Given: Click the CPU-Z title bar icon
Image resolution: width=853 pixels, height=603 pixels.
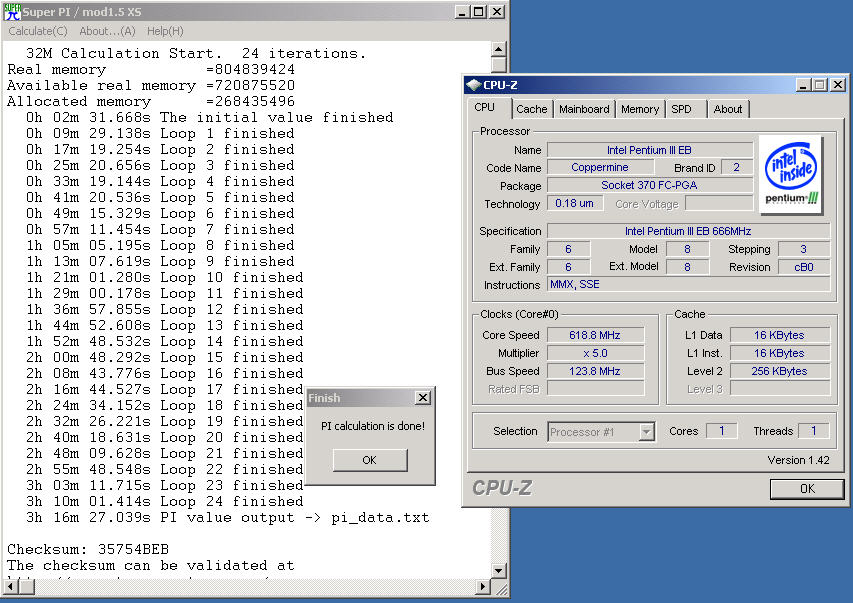Looking at the screenshot, I should [x=474, y=85].
